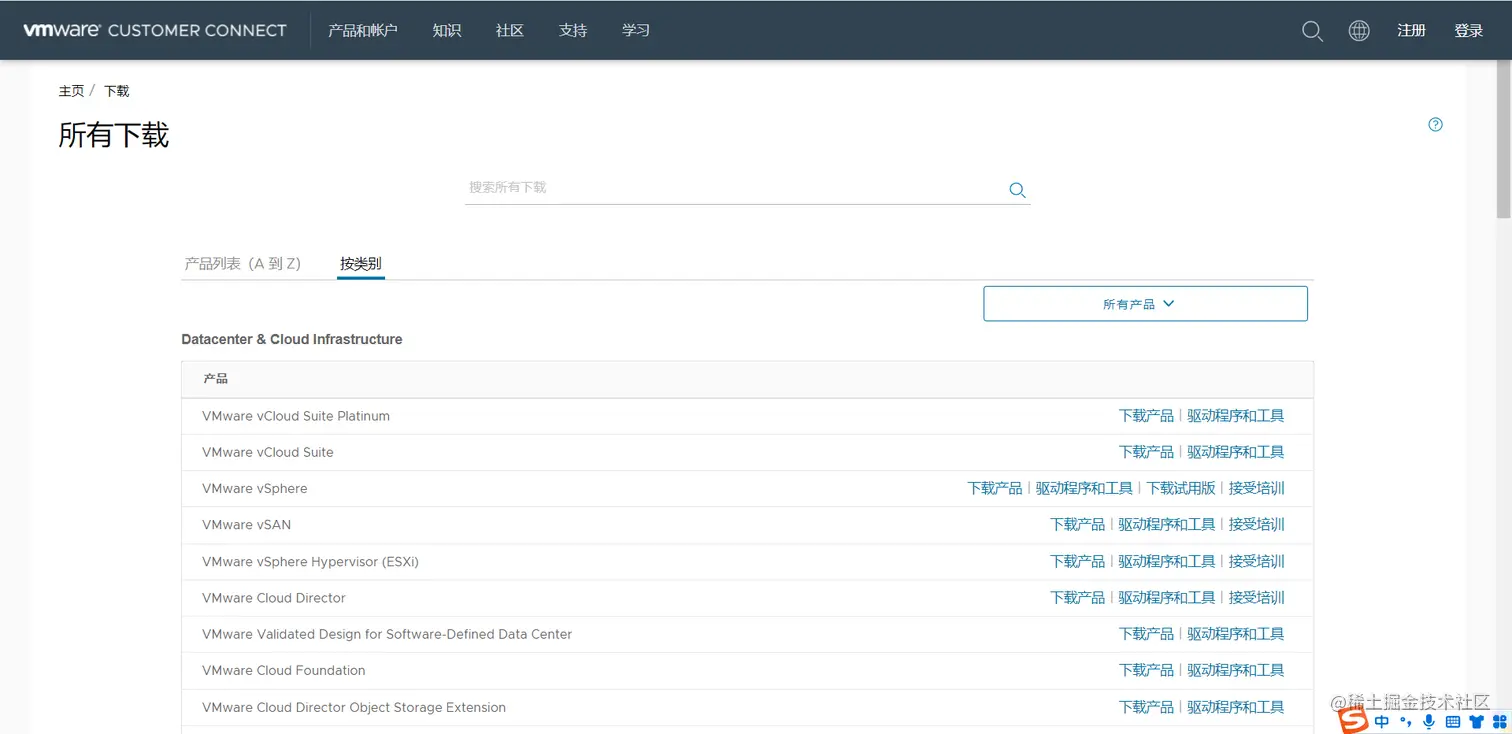Click 下载产品 for VMware Cloud Foundation
1512x734 pixels.
(x=1146, y=671)
